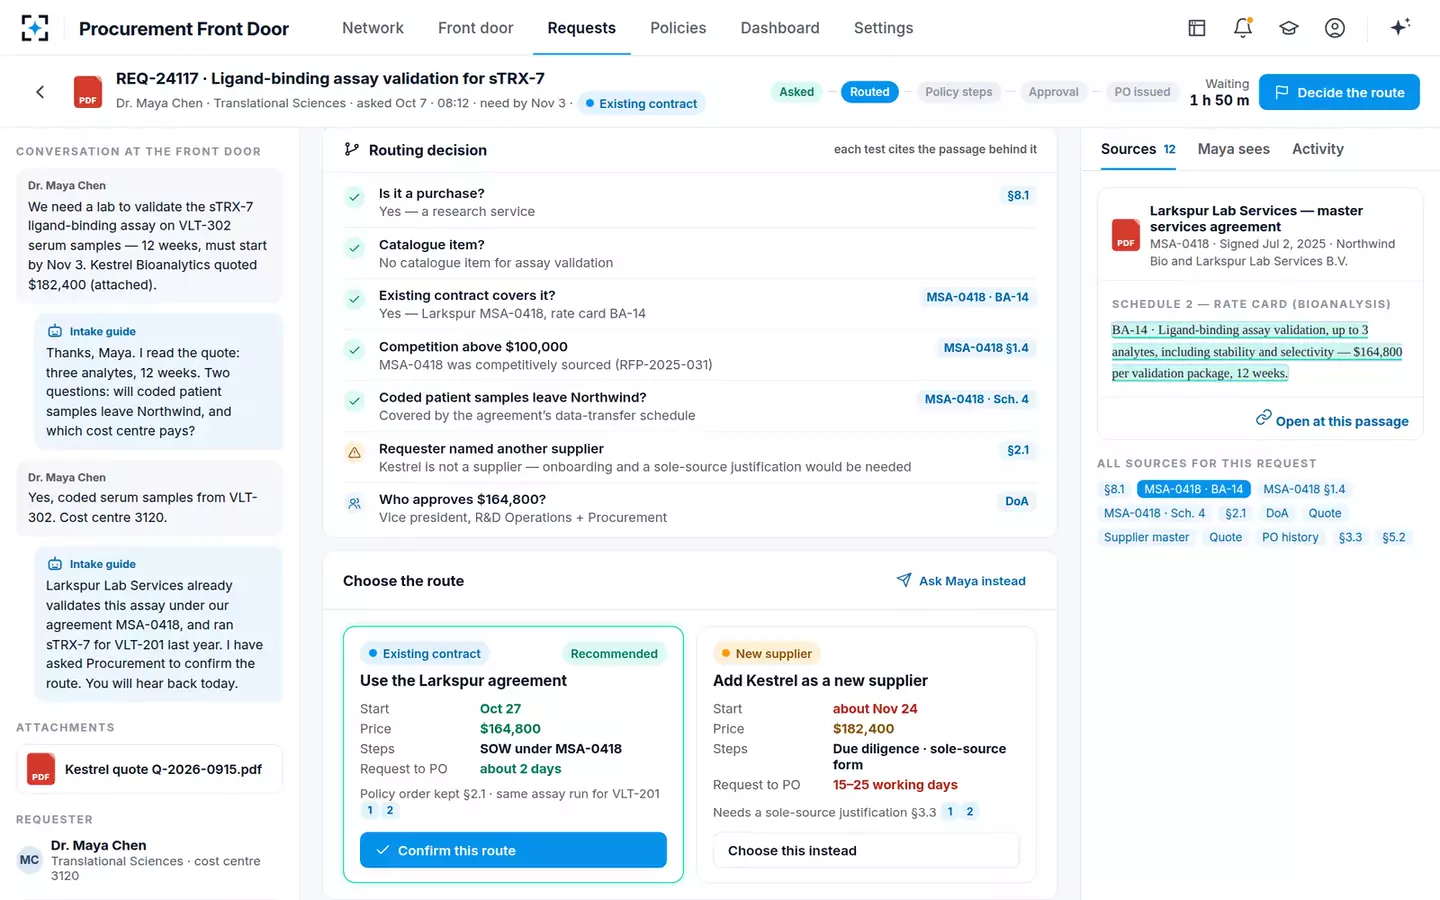Click the Kestrel quote PDF file icon
This screenshot has height=900, width=1440.
click(x=41, y=769)
